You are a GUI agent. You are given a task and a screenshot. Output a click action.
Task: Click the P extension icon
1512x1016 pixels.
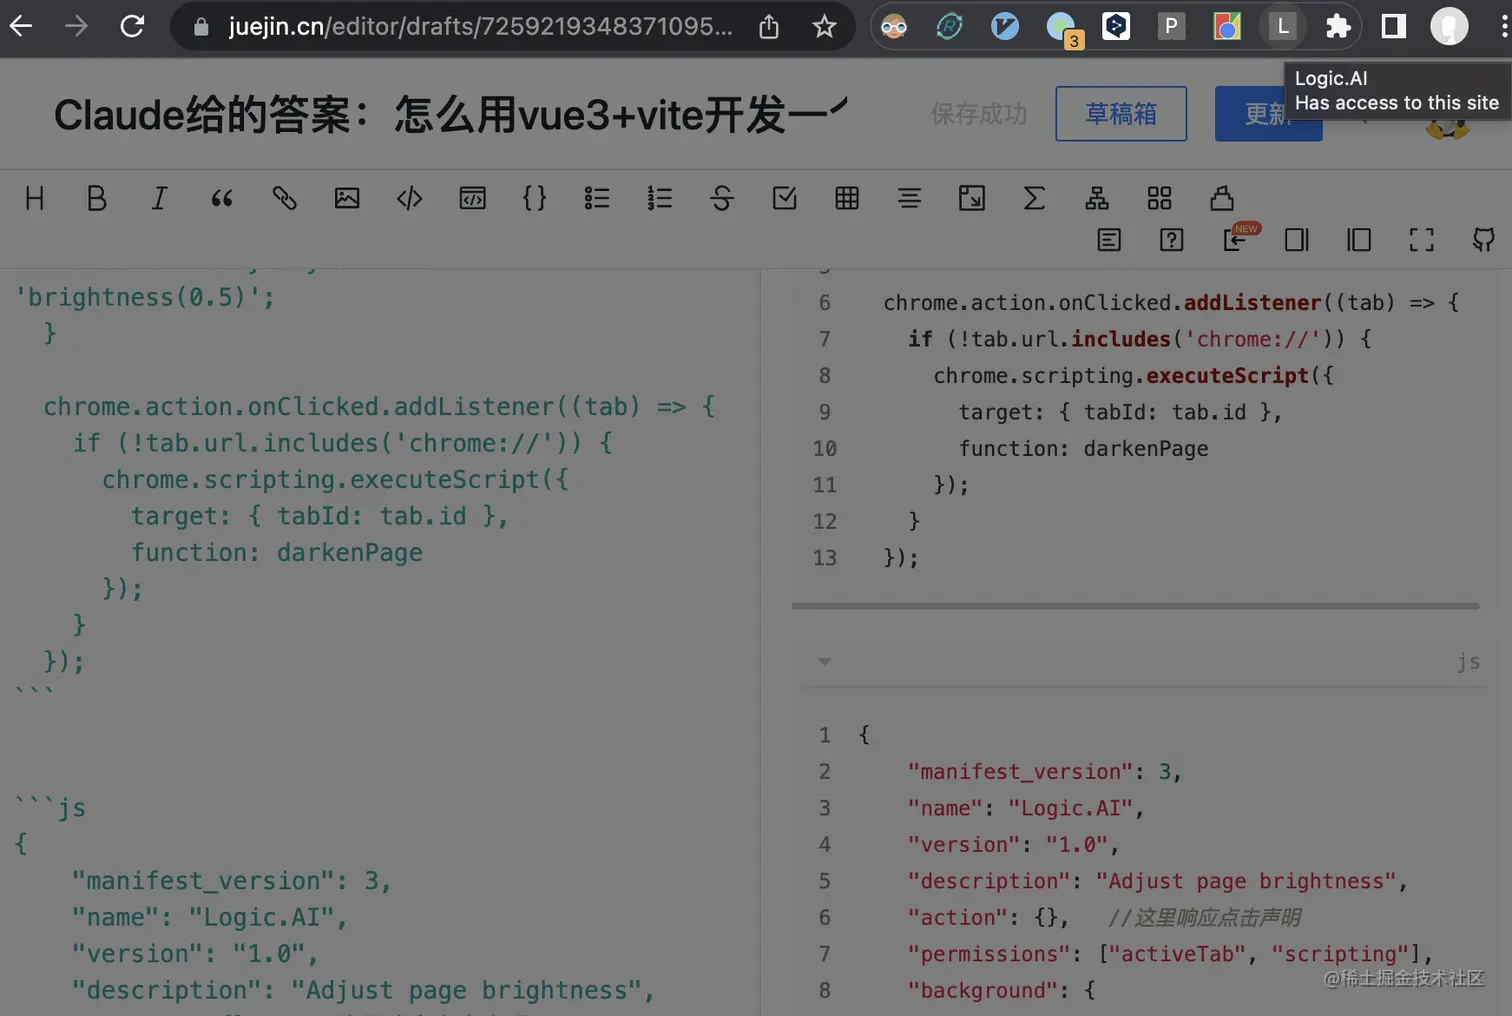point(1171,27)
